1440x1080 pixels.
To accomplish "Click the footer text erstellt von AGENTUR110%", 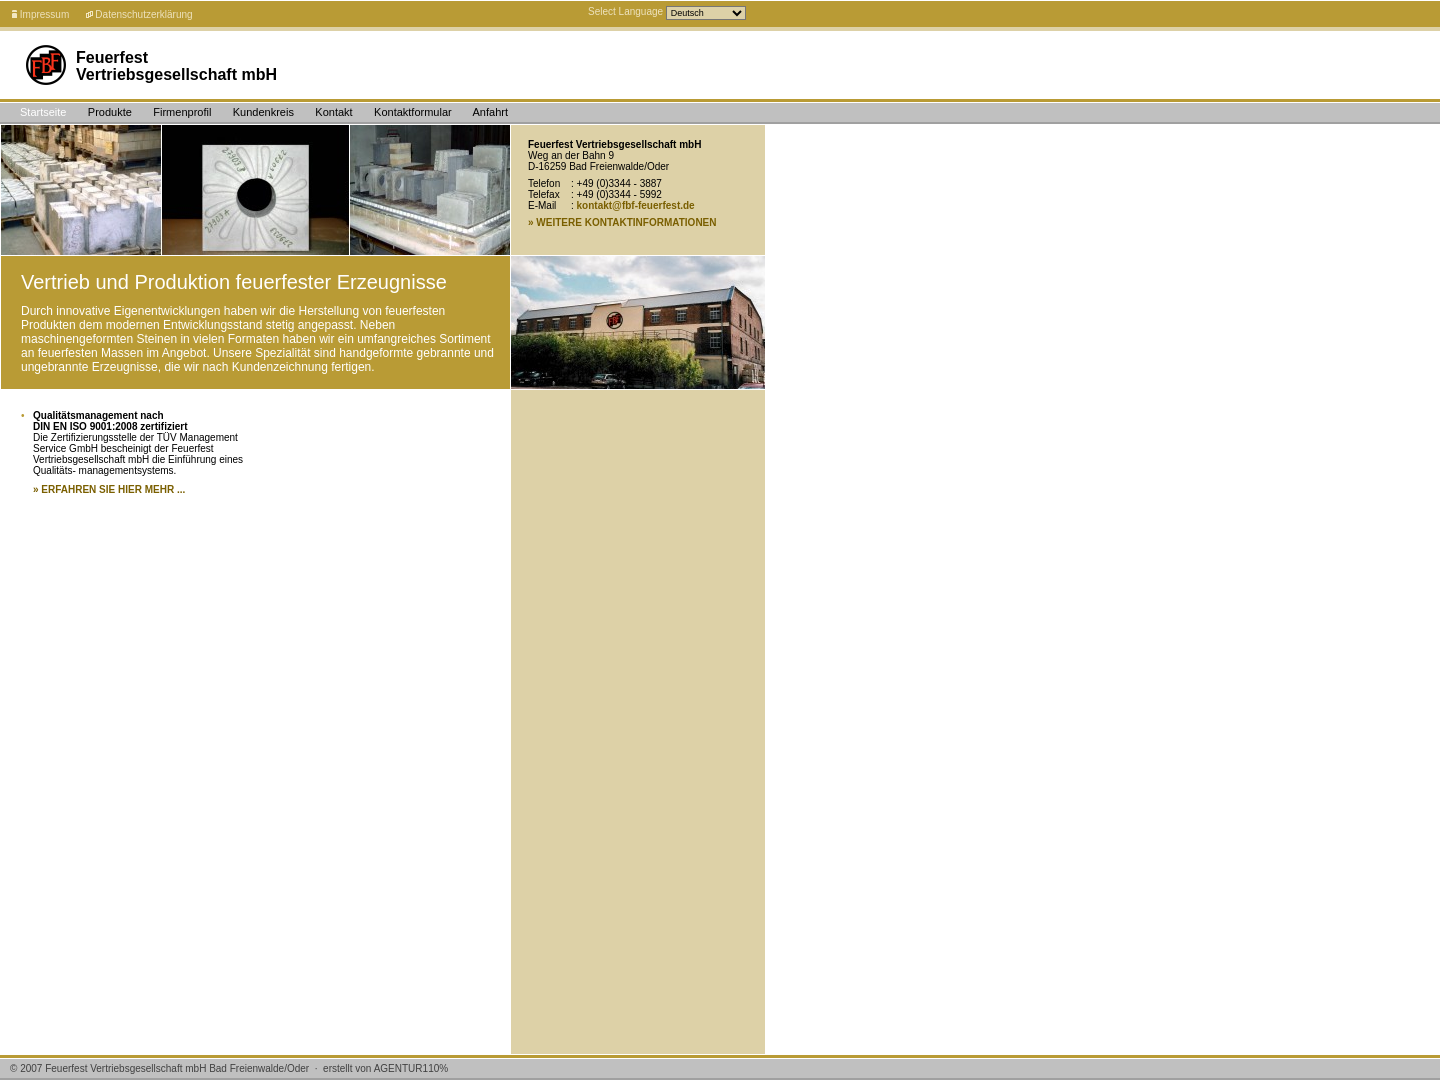I will click(385, 1069).
